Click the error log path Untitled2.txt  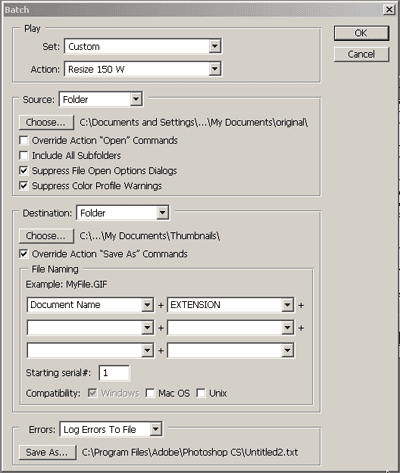[x=190, y=452]
